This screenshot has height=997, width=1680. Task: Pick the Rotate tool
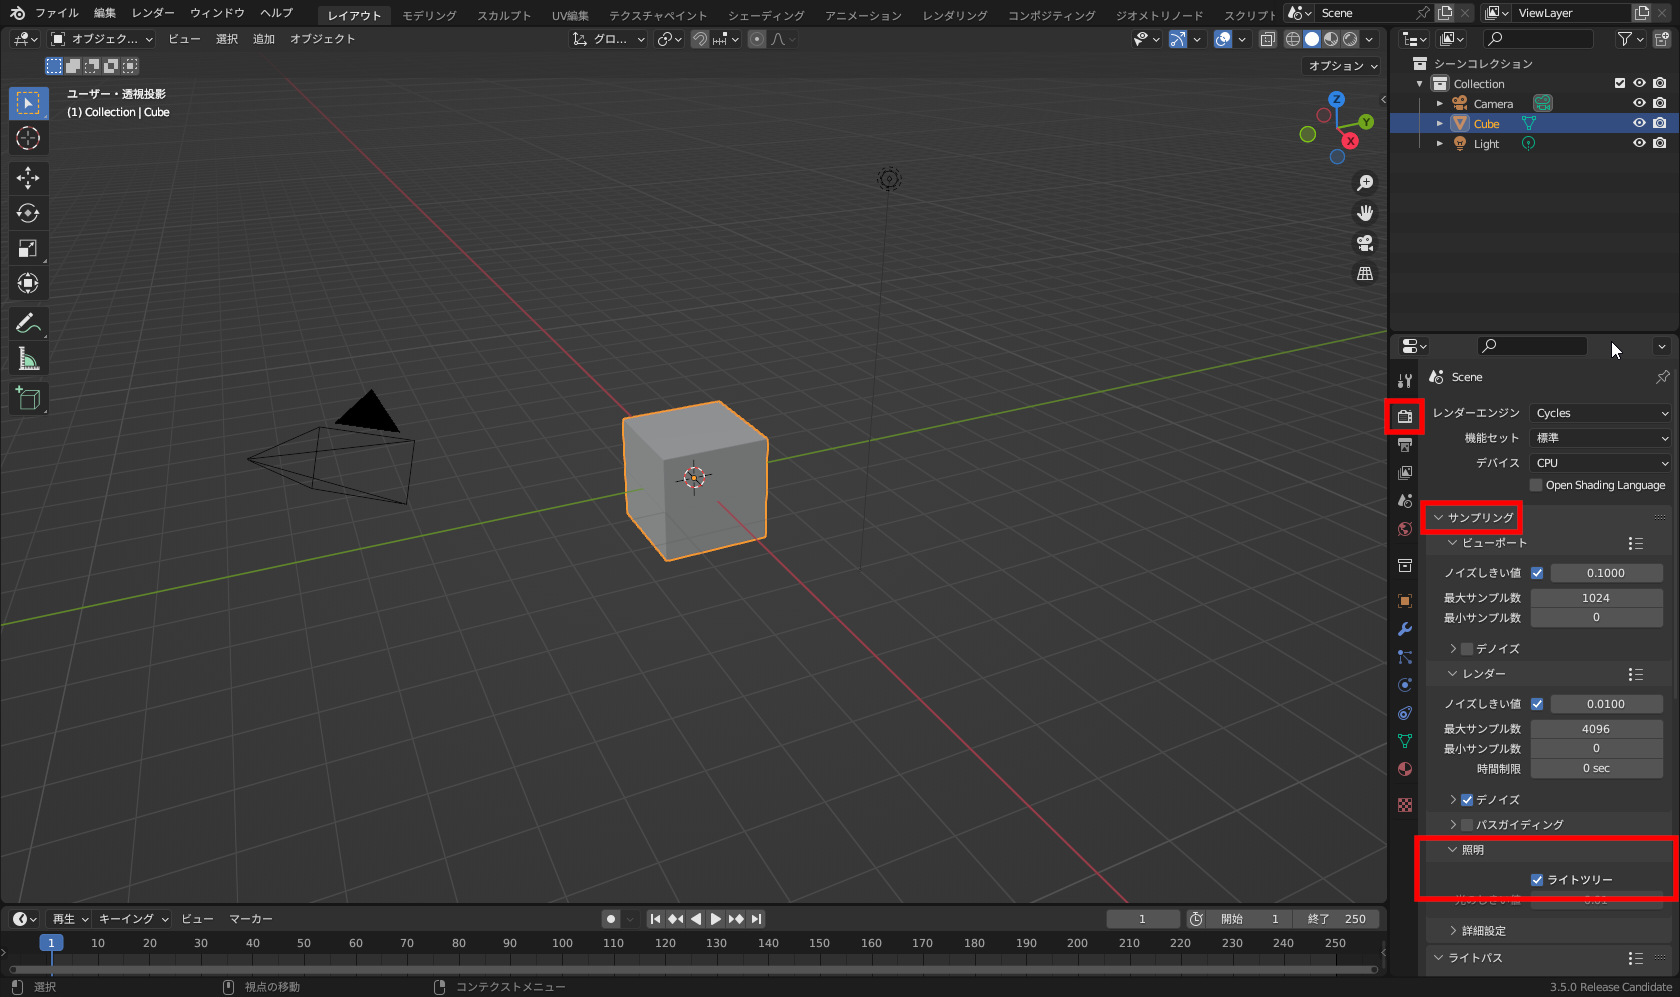coord(28,213)
